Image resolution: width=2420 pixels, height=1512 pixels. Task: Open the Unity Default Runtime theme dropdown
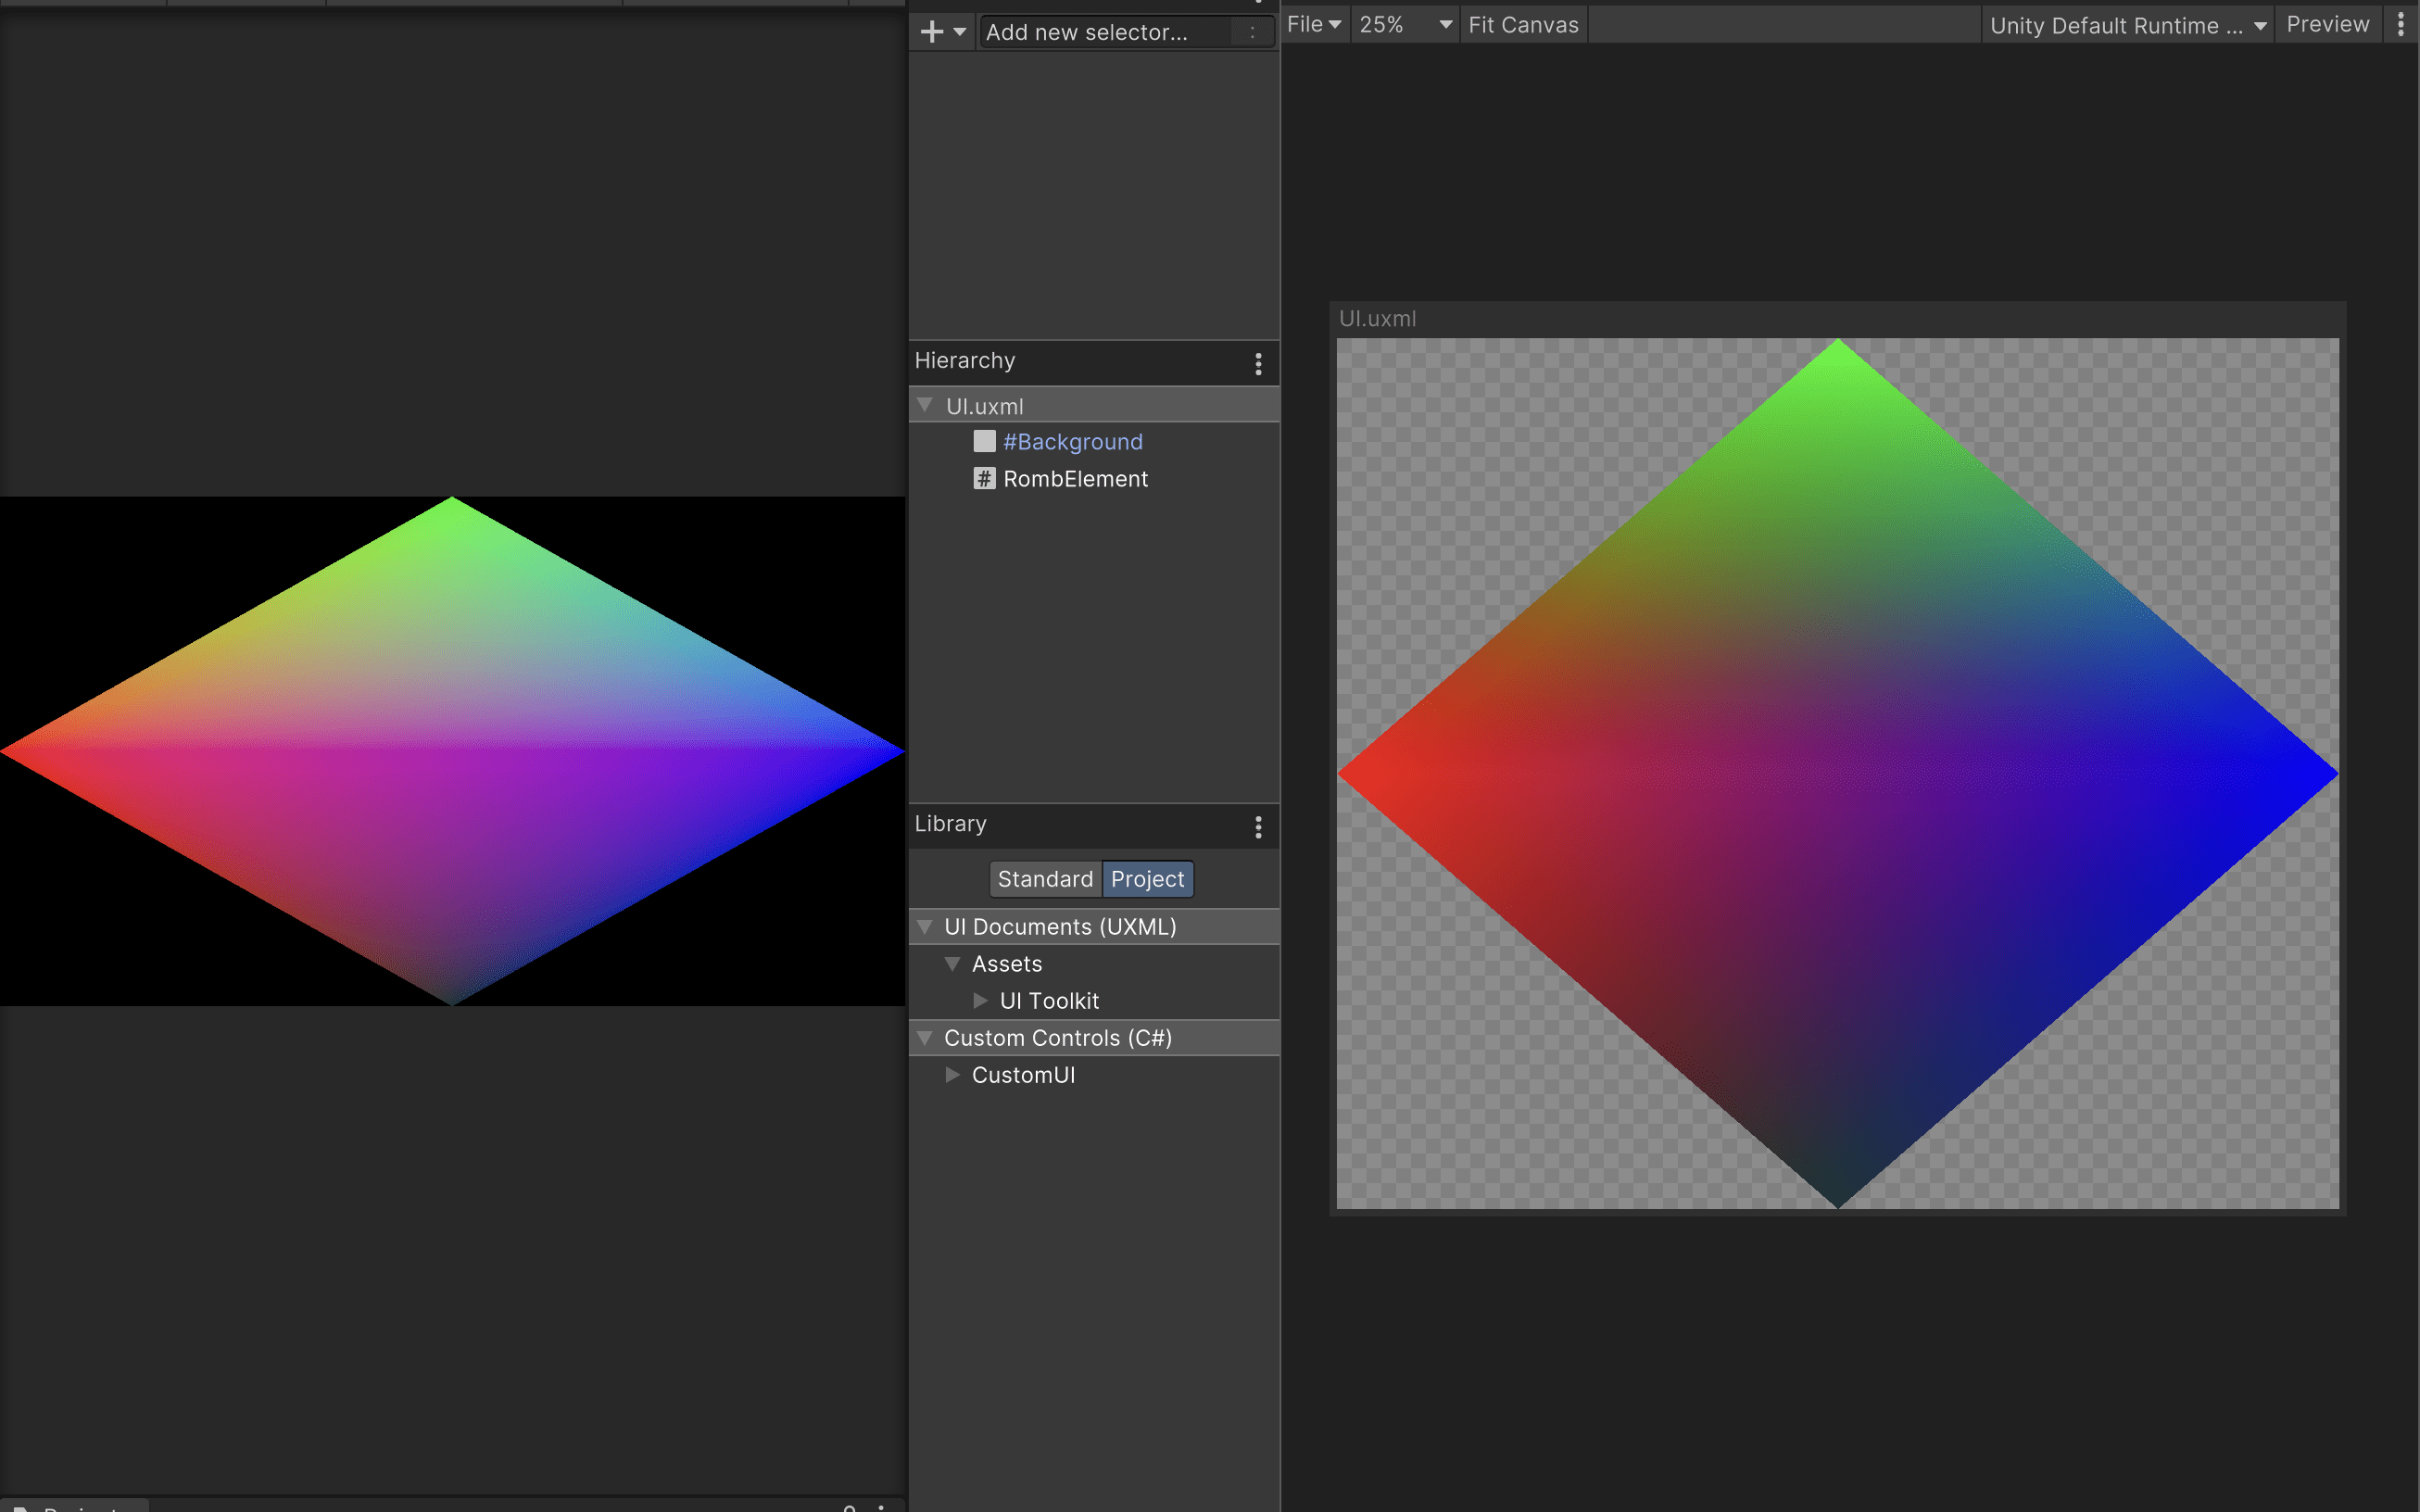tap(2127, 24)
